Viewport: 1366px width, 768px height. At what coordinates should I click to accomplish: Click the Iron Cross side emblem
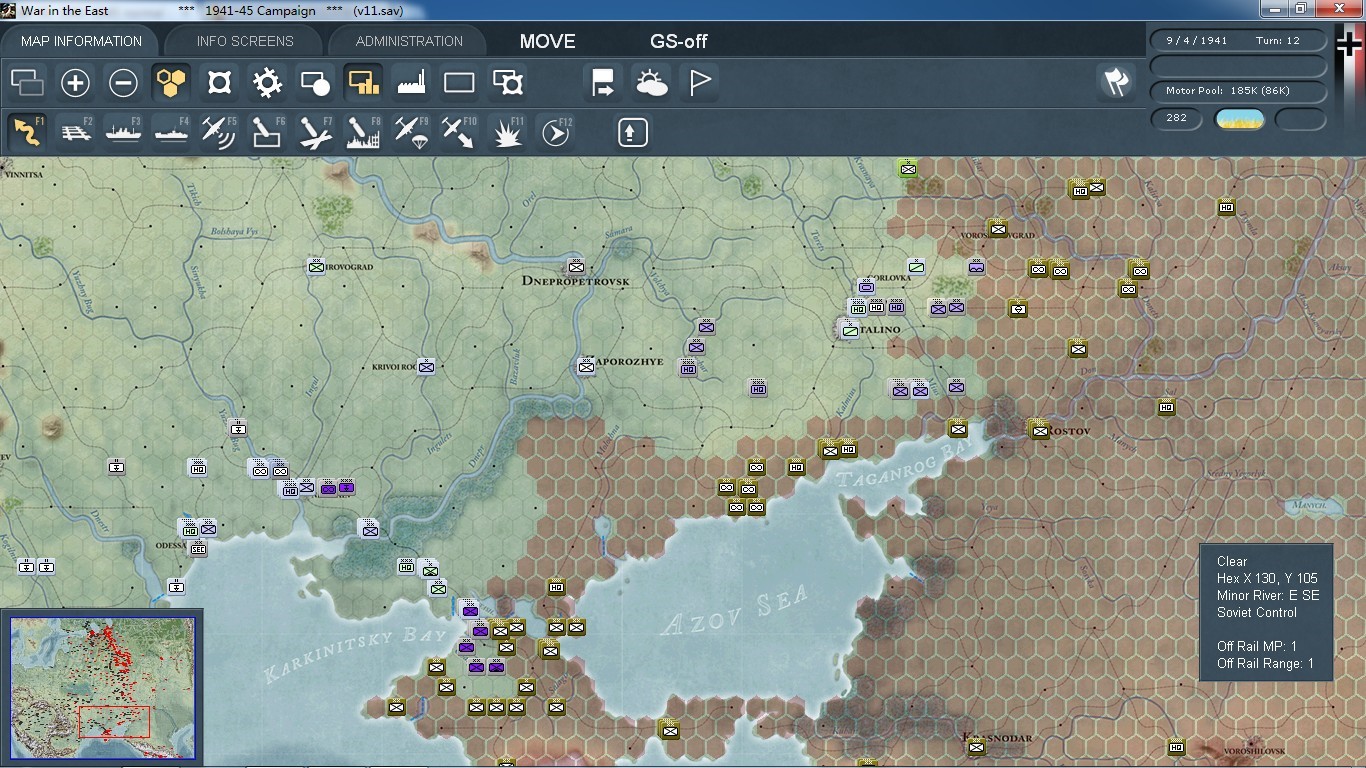point(1349,43)
